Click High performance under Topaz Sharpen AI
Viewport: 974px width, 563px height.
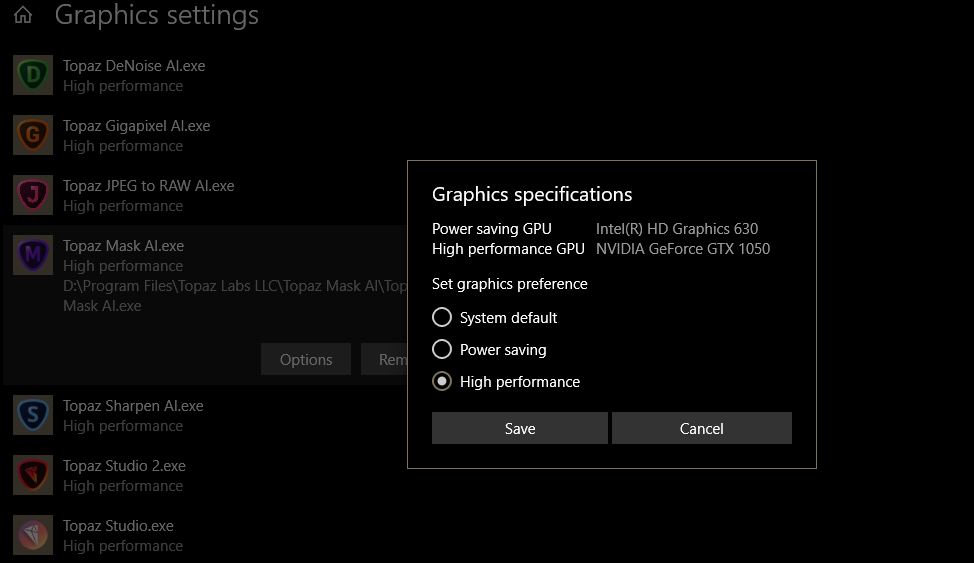point(123,426)
